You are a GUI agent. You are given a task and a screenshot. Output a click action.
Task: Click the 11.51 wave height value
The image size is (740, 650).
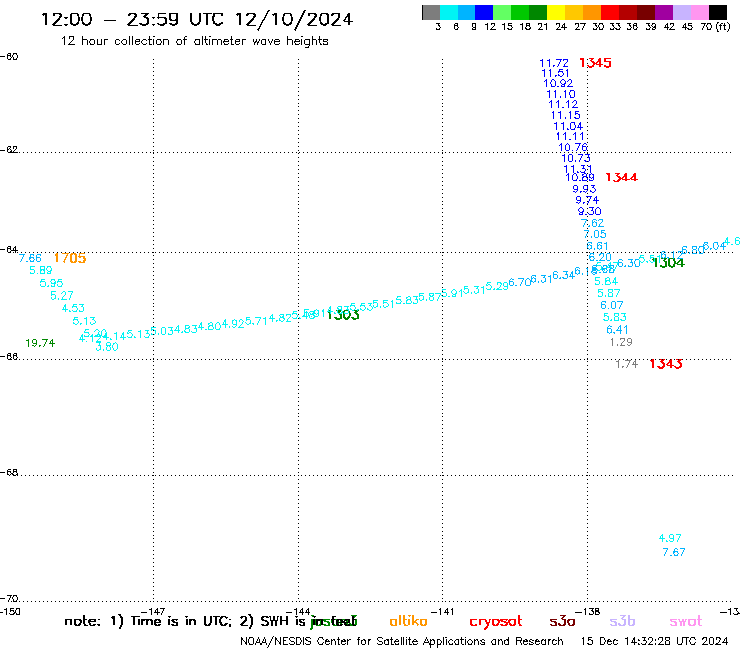[x=555, y=73]
